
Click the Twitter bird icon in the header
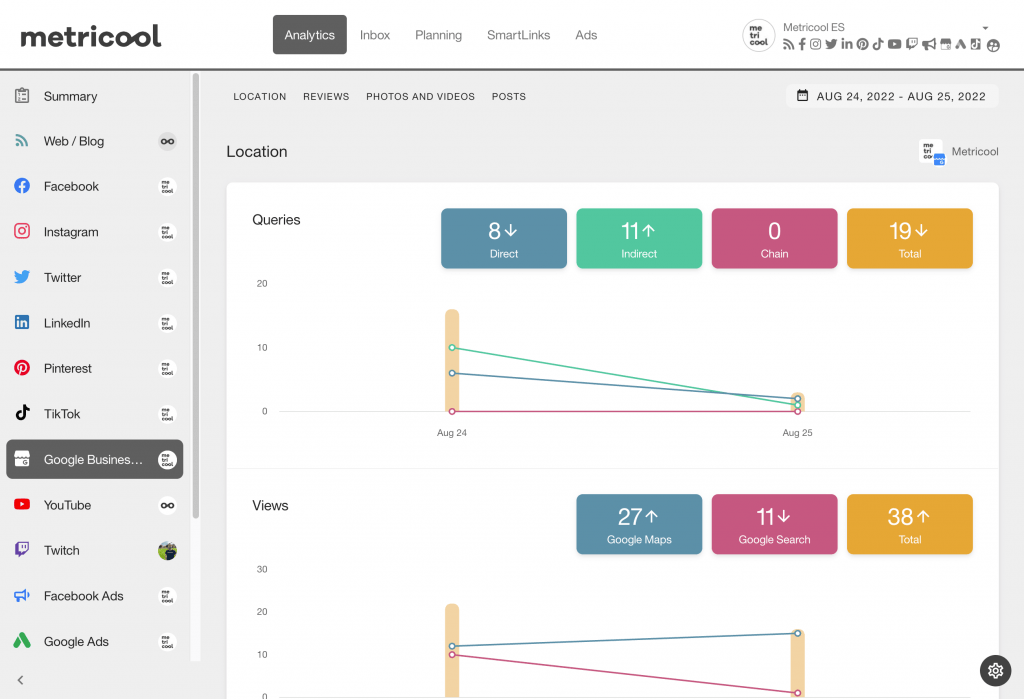click(831, 44)
